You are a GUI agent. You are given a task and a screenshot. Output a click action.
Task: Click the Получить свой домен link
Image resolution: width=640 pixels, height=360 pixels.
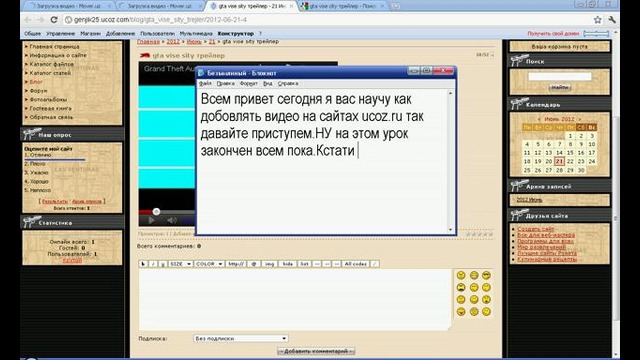553,33
